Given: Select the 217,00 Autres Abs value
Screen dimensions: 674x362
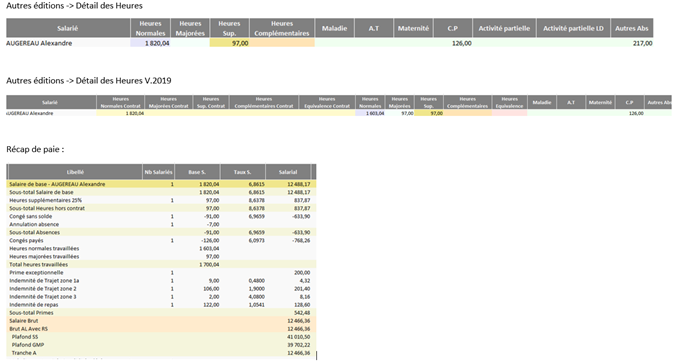Looking at the screenshot, I should click(642, 43).
